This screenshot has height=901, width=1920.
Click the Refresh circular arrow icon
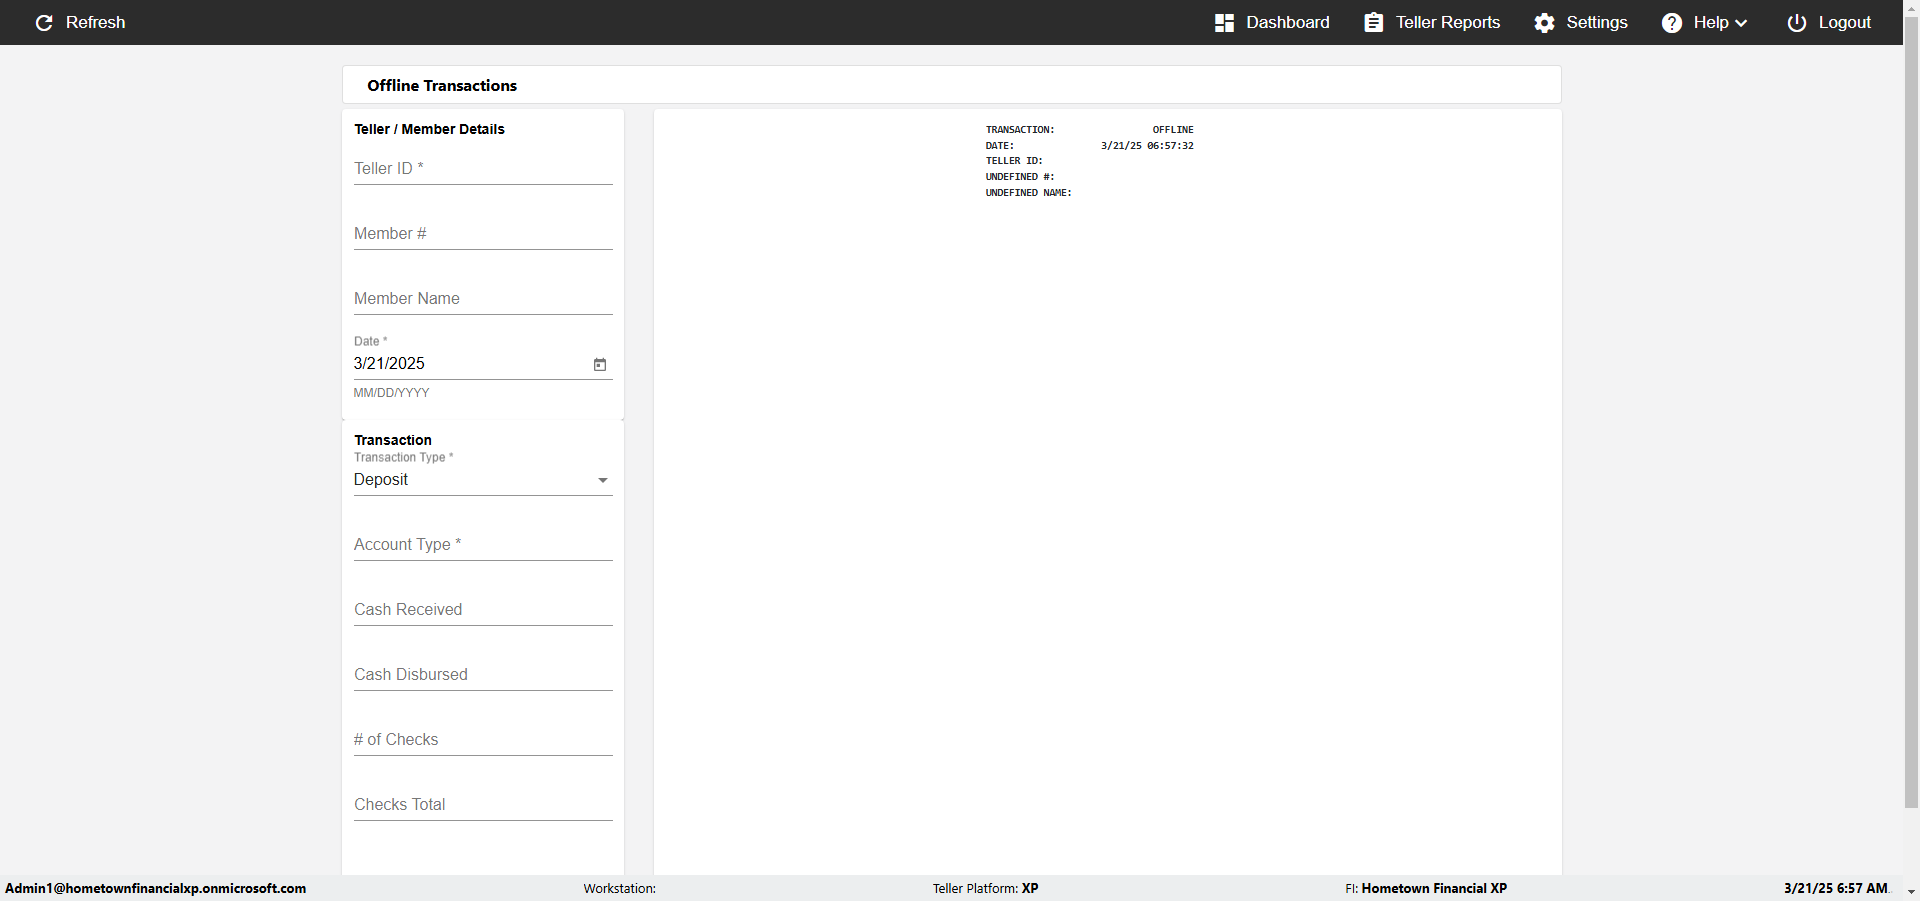(x=44, y=23)
